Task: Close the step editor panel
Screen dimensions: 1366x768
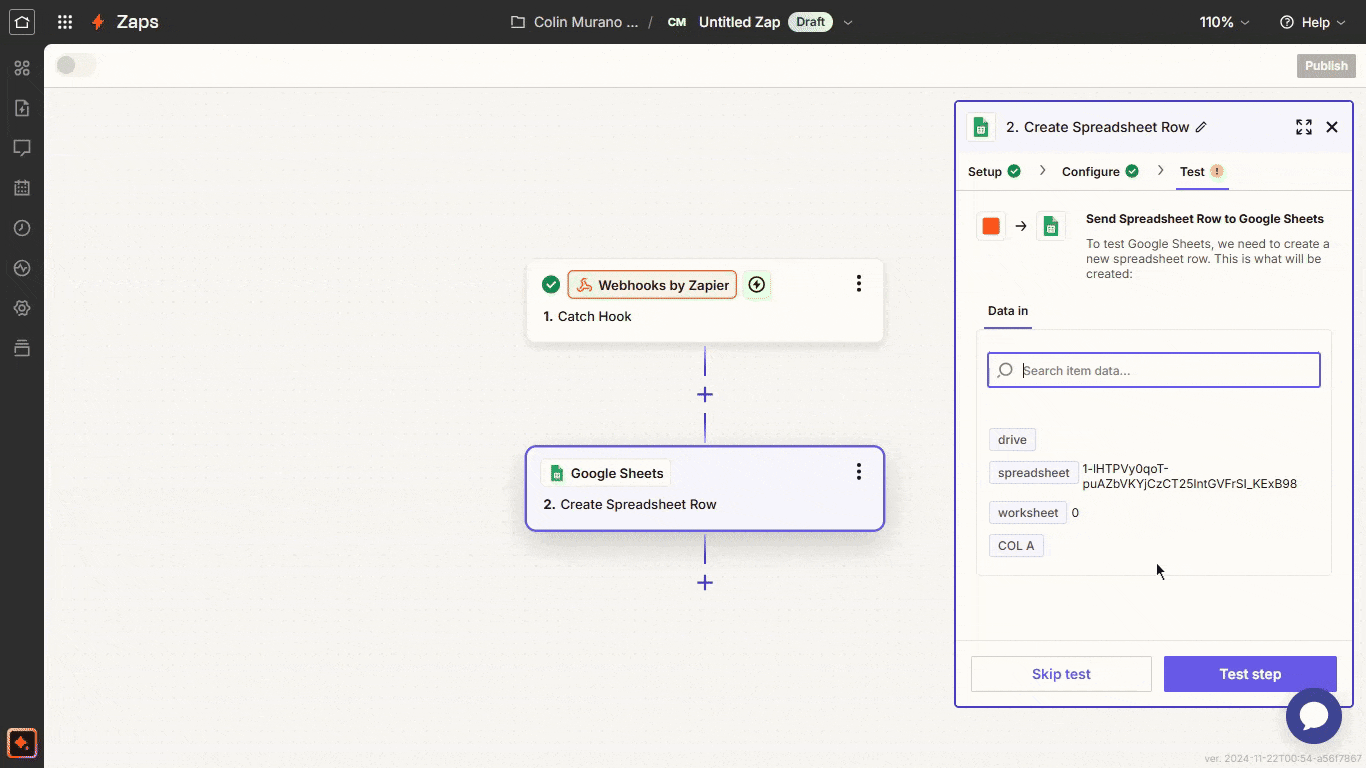Action: coord(1332,127)
